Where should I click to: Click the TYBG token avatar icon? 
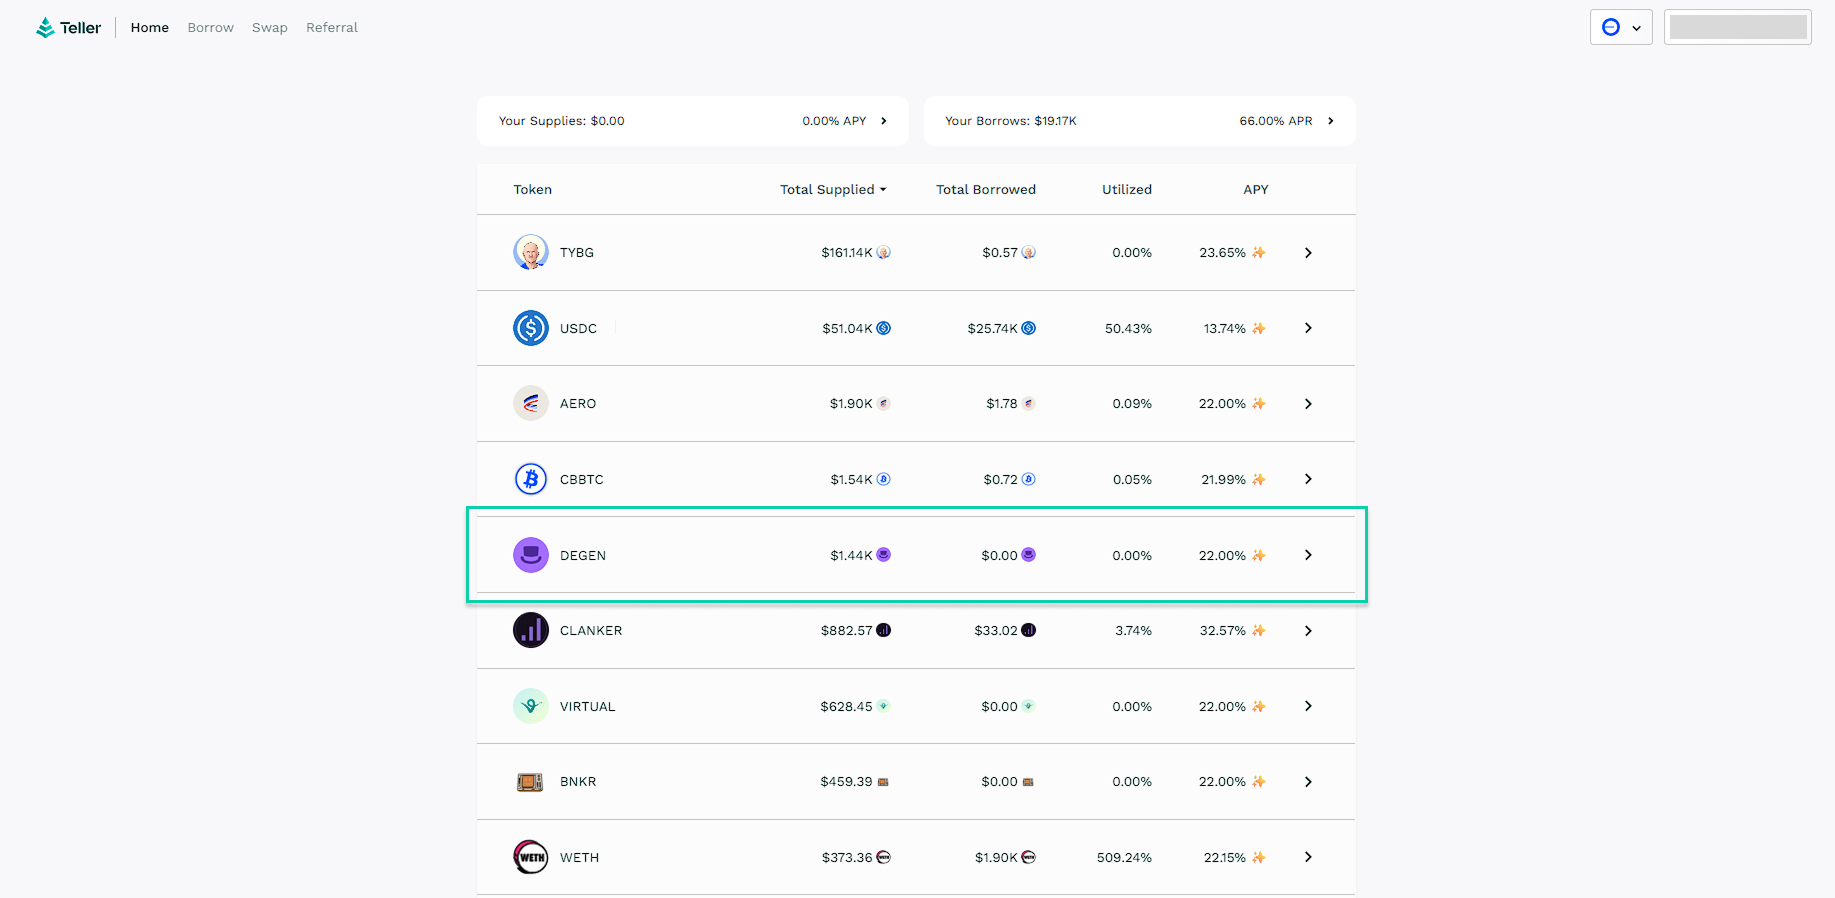(x=530, y=253)
